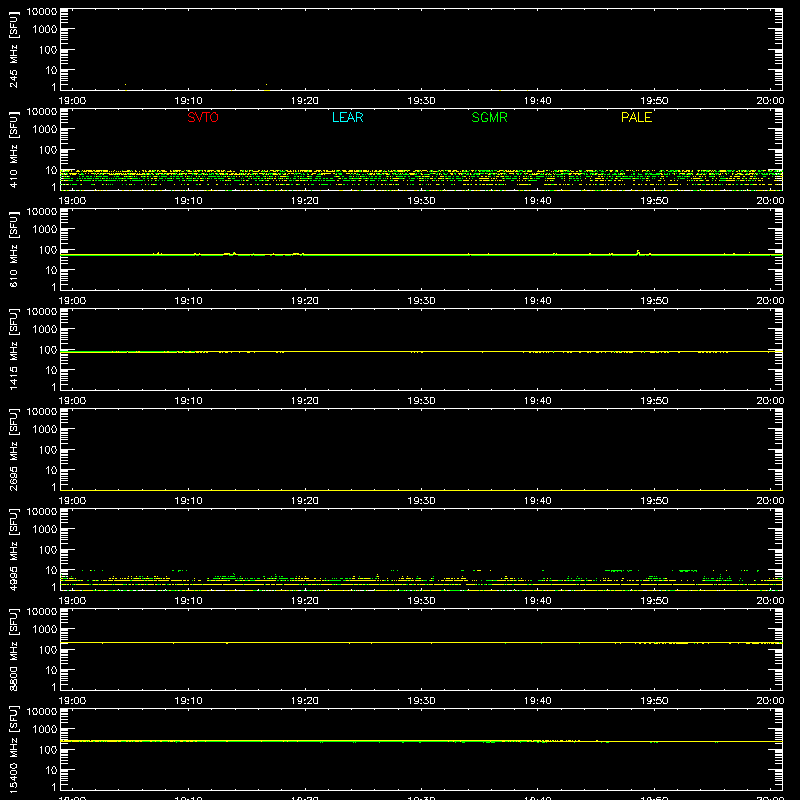800x800 pixels.
Task: Click the 10000 tick label of 245 MHz panel
Action: coord(42,12)
